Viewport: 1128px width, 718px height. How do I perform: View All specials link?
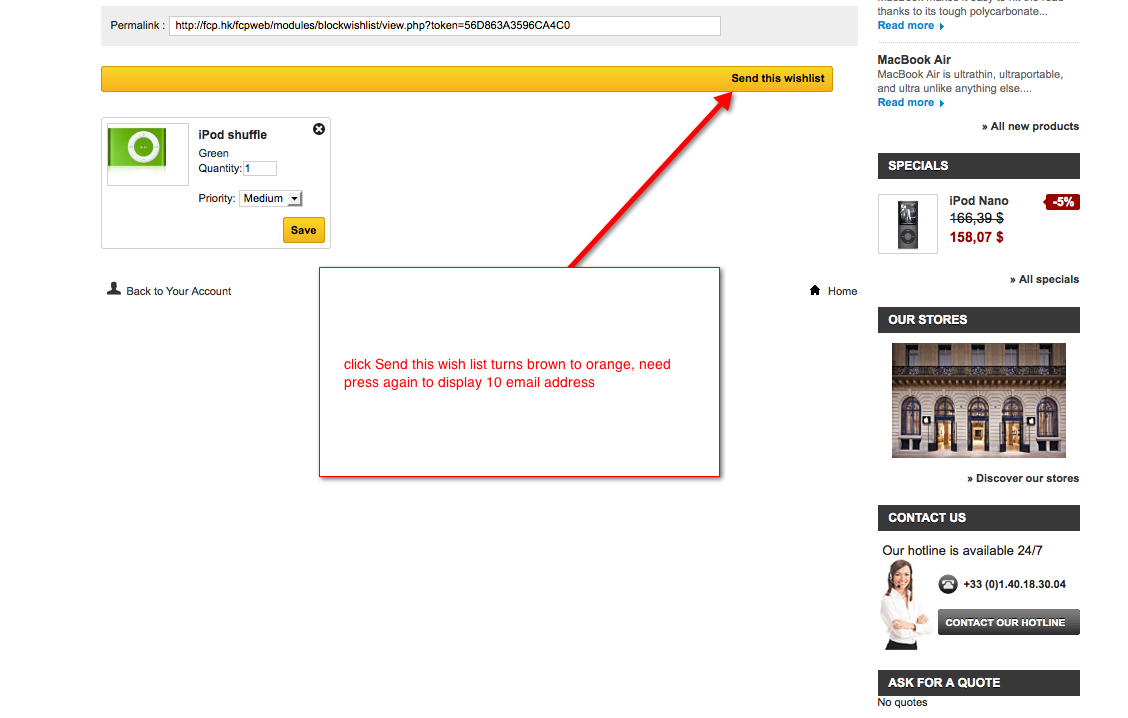[x=1044, y=280]
